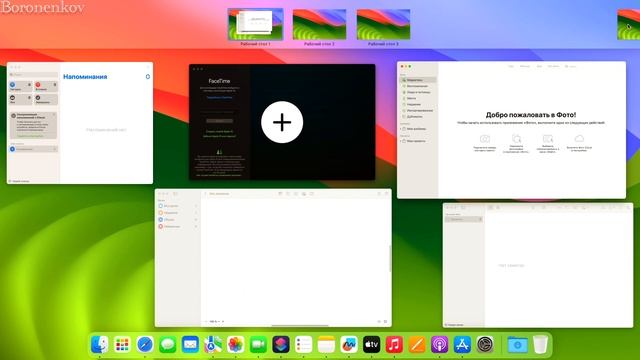
Task: Open FaceTime icon in the Dock
Action: click(x=258, y=345)
